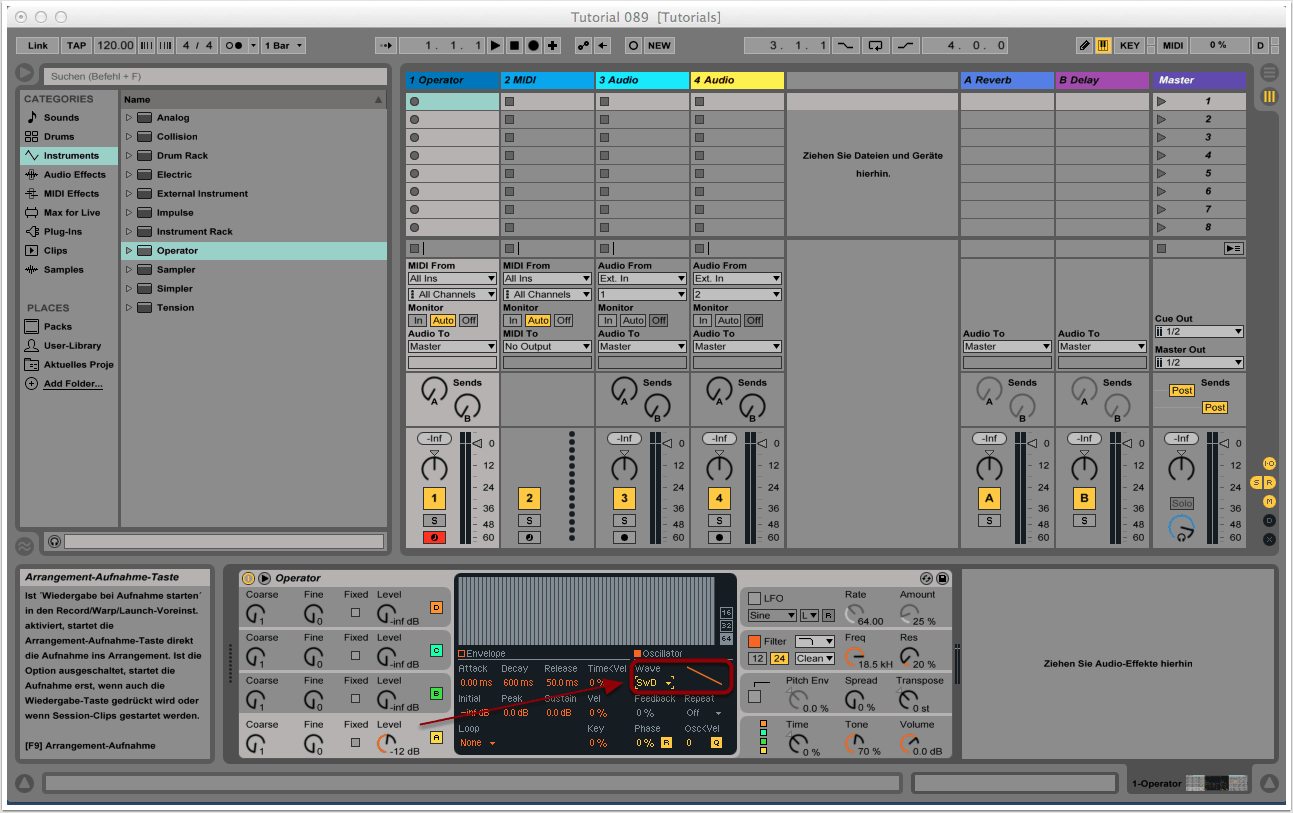Viewport: 1293px width, 813px height.
Task: Open the Wave dropdown showing SwD
Action: click(x=655, y=682)
